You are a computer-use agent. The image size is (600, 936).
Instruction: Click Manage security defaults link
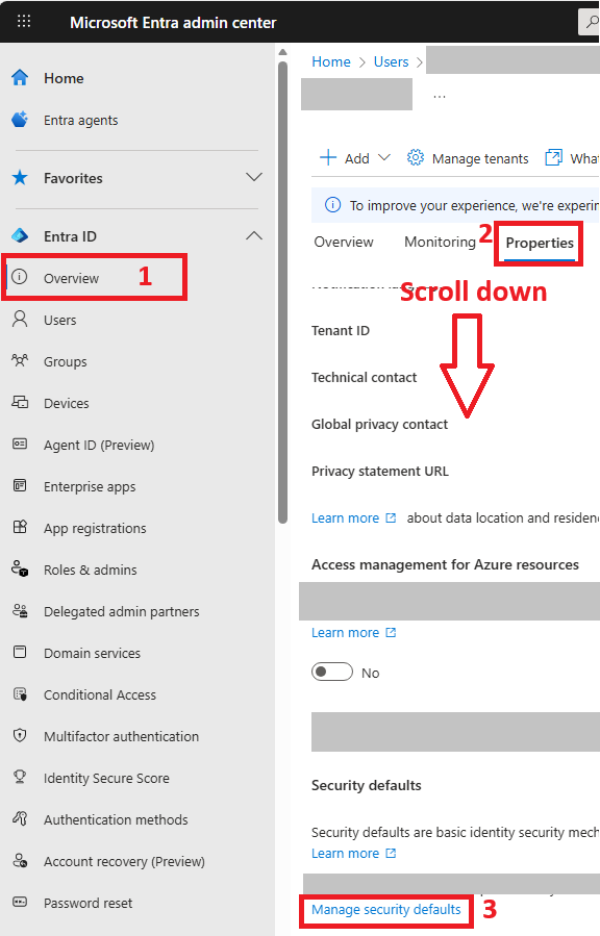click(386, 909)
